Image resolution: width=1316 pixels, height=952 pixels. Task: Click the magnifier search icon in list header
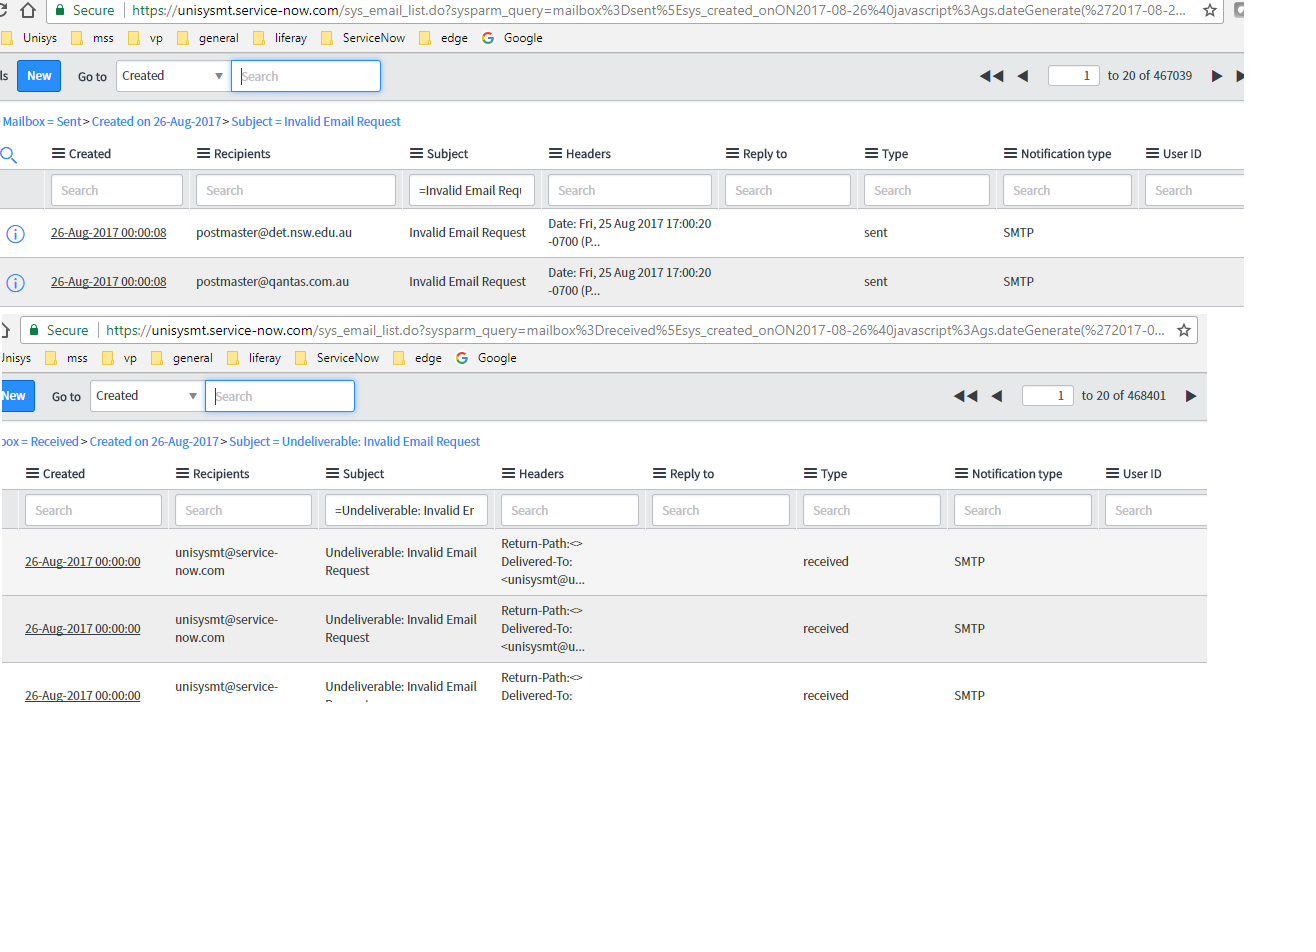(x=9, y=154)
